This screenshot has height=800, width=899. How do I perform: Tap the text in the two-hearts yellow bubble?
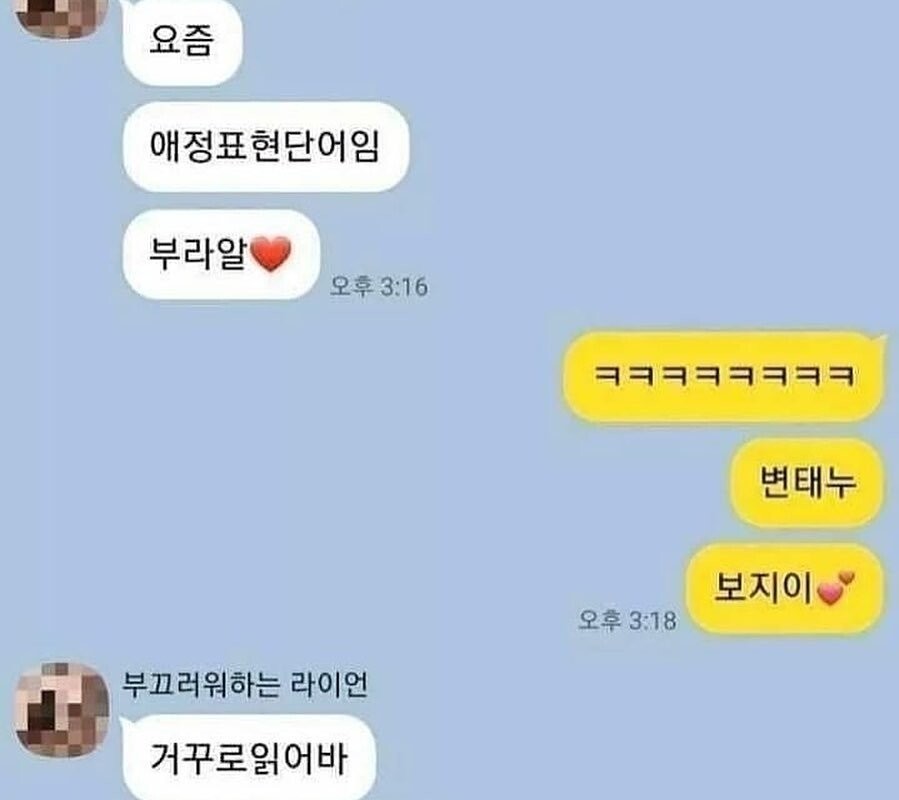pyautogui.click(x=763, y=588)
